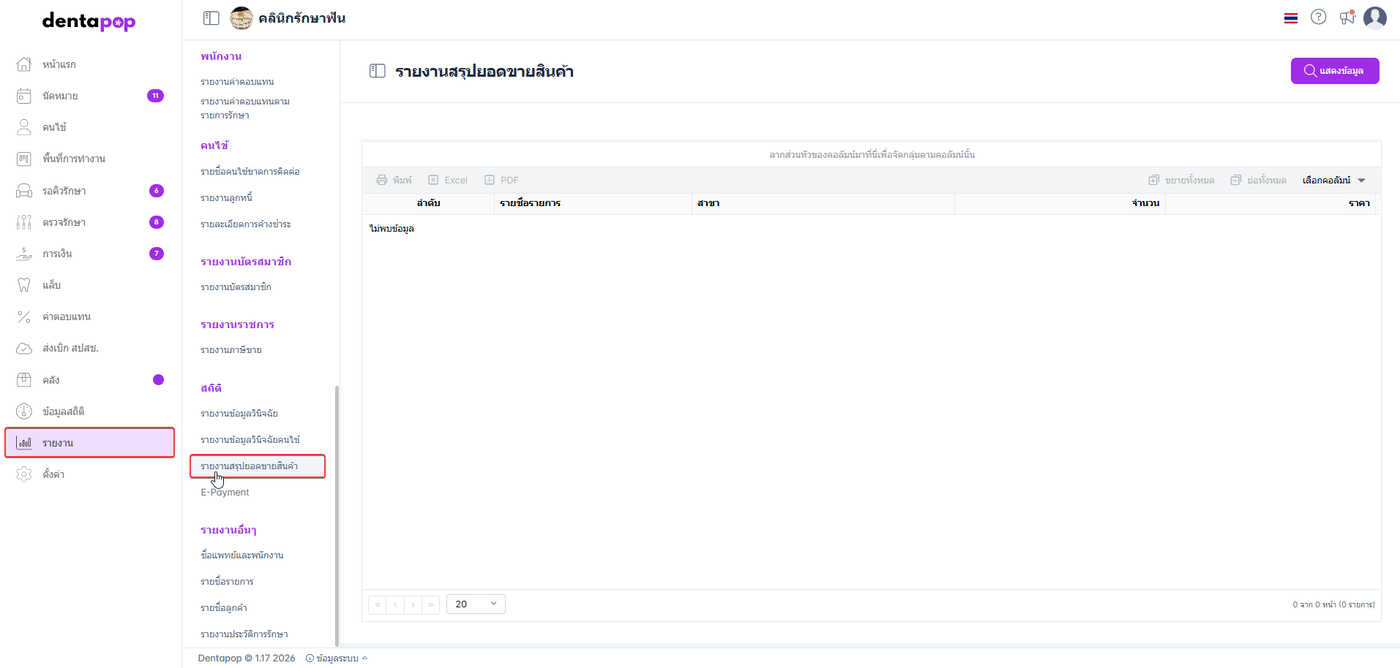Open the page size 20 dropdown

coord(476,604)
